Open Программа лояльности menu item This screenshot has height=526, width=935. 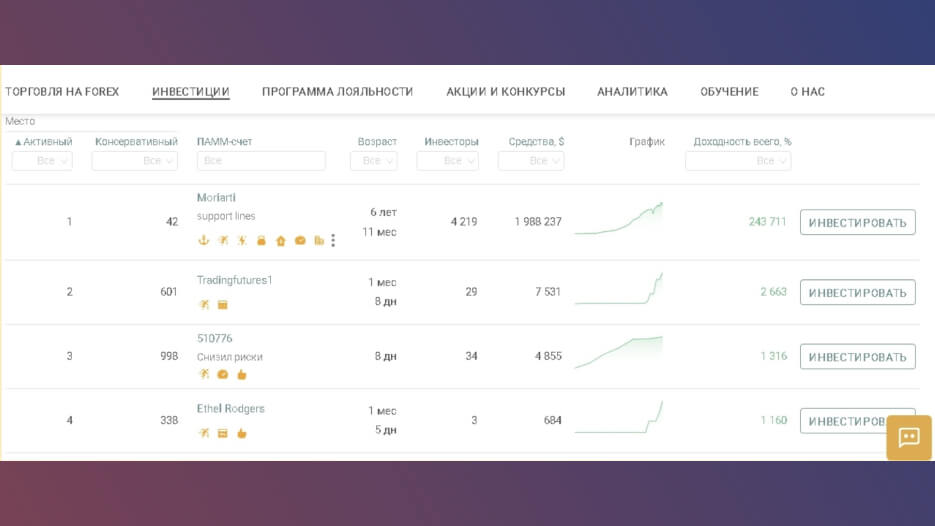click(338, 92)
